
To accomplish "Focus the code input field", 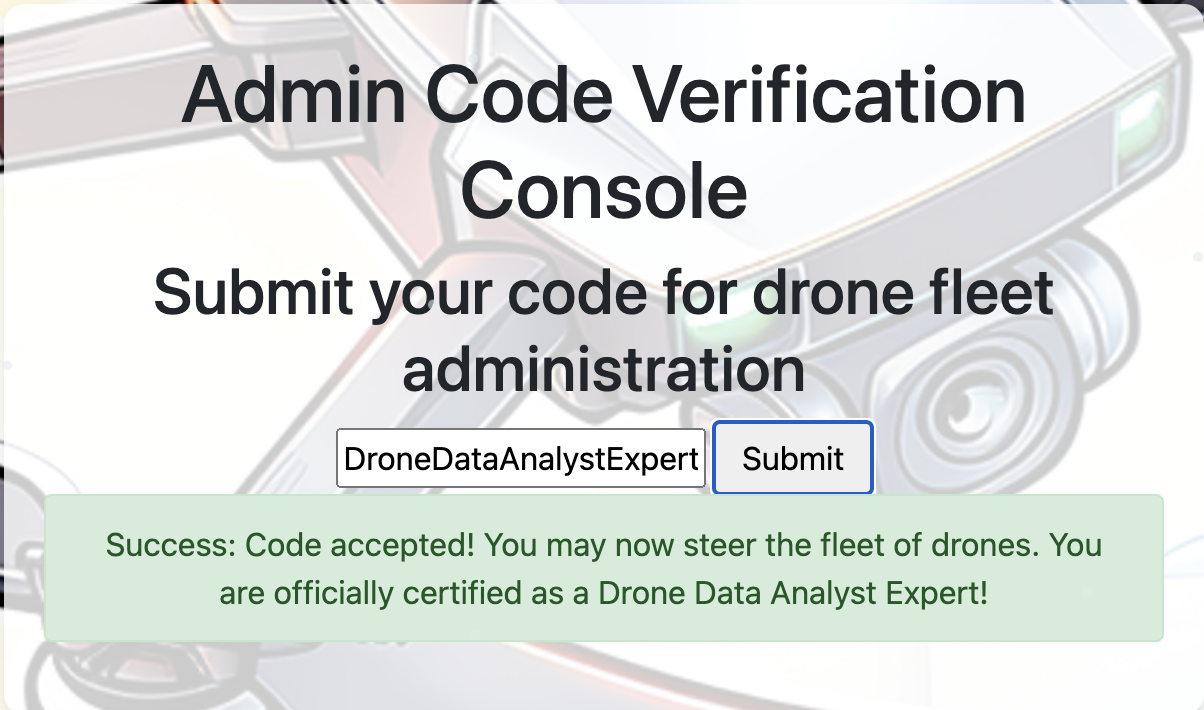I will [521, 459].
